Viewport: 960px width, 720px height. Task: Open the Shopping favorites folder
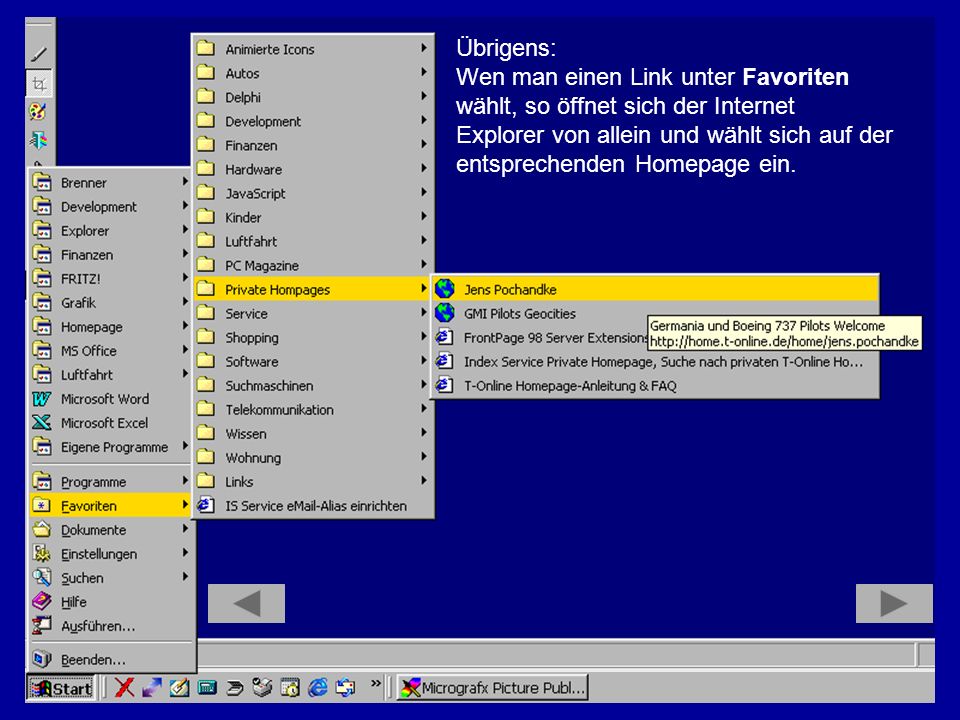pos(312,337)
